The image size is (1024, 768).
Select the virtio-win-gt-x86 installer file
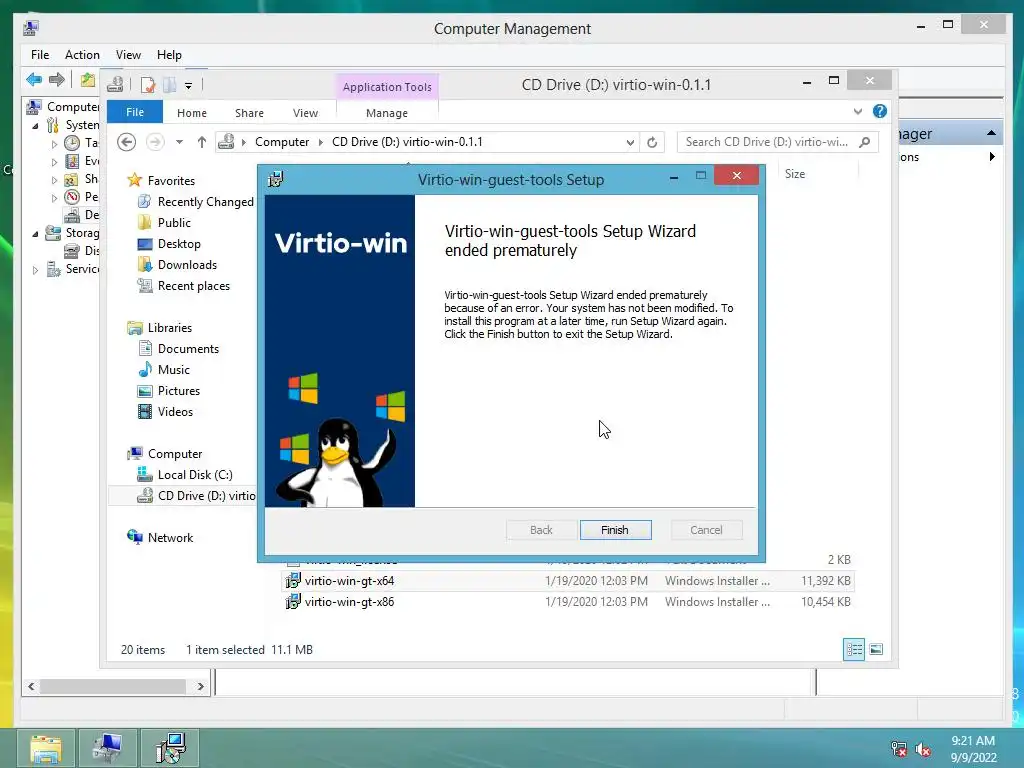pyautogui.click(x=568, y=601)
